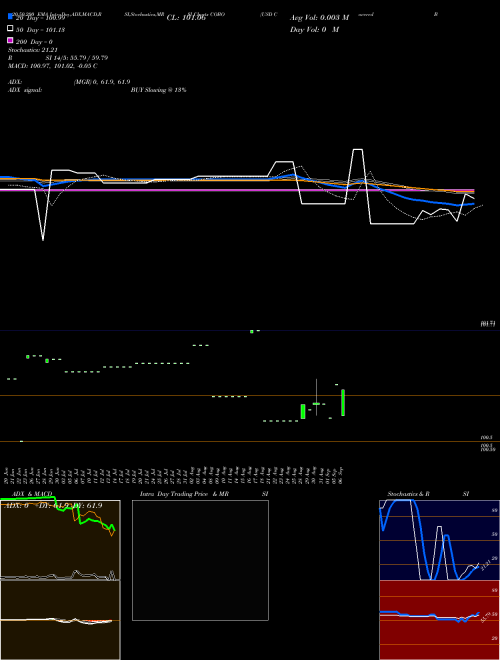500x660 pixels.
Task: Click the 'Avg Vol: 0.003 M' text
Action: point(319,18)
